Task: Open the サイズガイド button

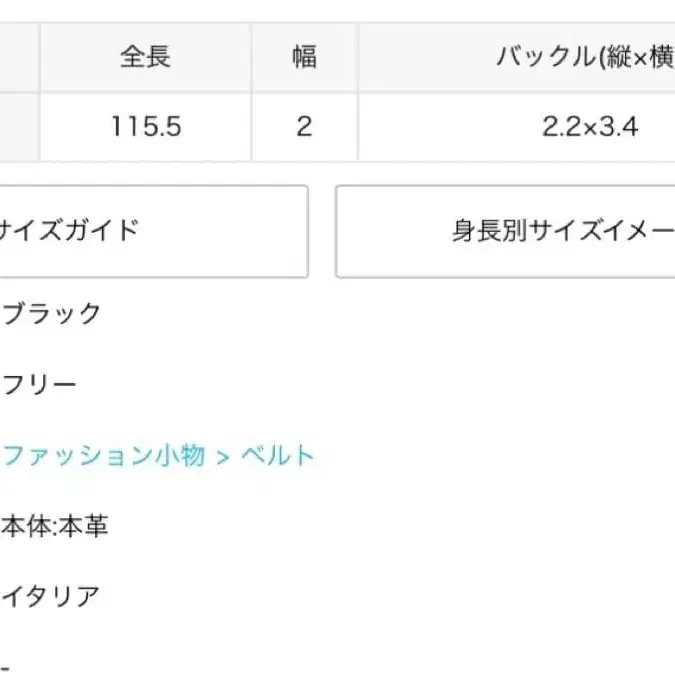Action: (150, 231)
